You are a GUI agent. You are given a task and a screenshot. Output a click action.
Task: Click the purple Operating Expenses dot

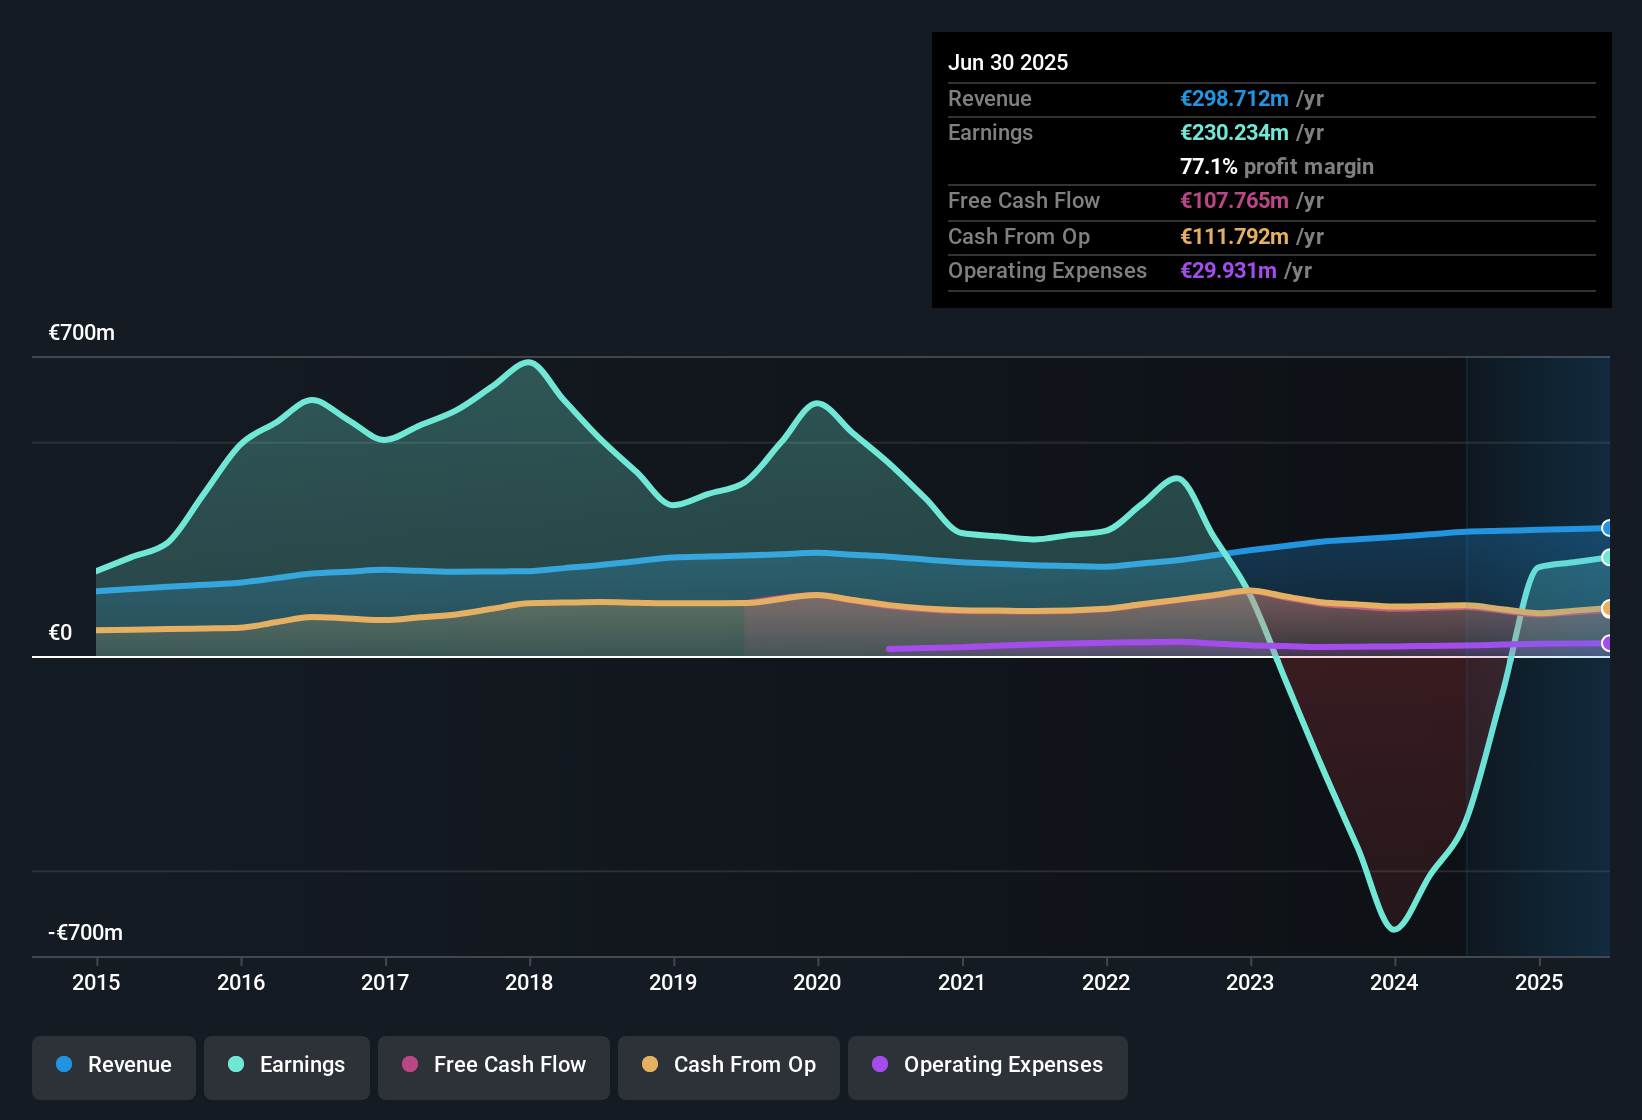[x=880, y=1065]
